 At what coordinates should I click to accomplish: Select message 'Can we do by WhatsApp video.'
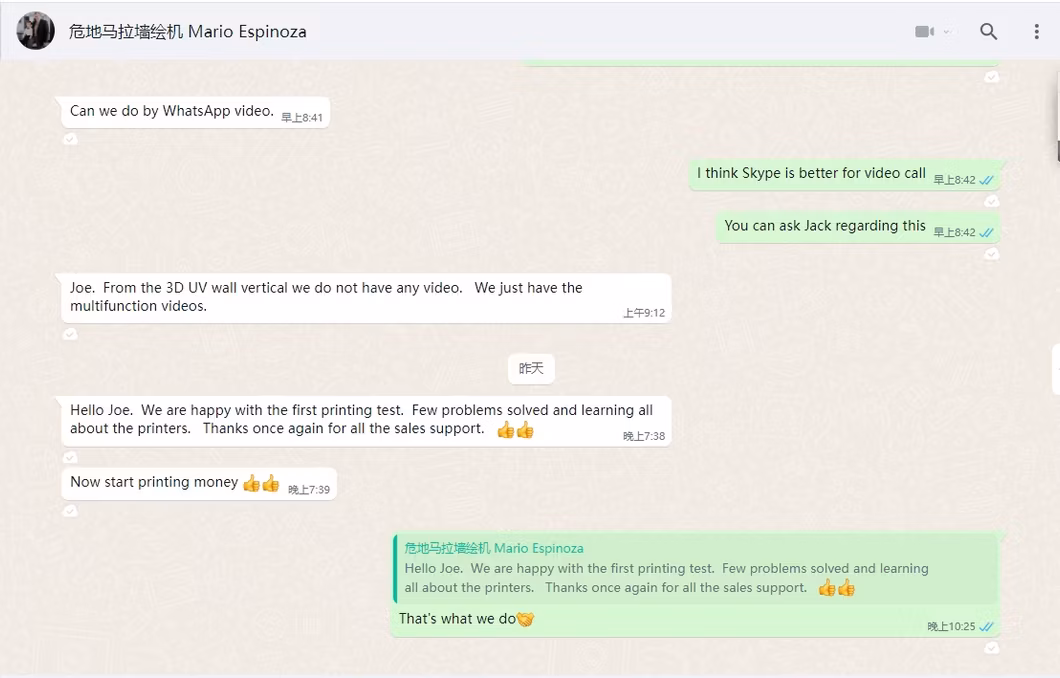(x=195, y=112)
